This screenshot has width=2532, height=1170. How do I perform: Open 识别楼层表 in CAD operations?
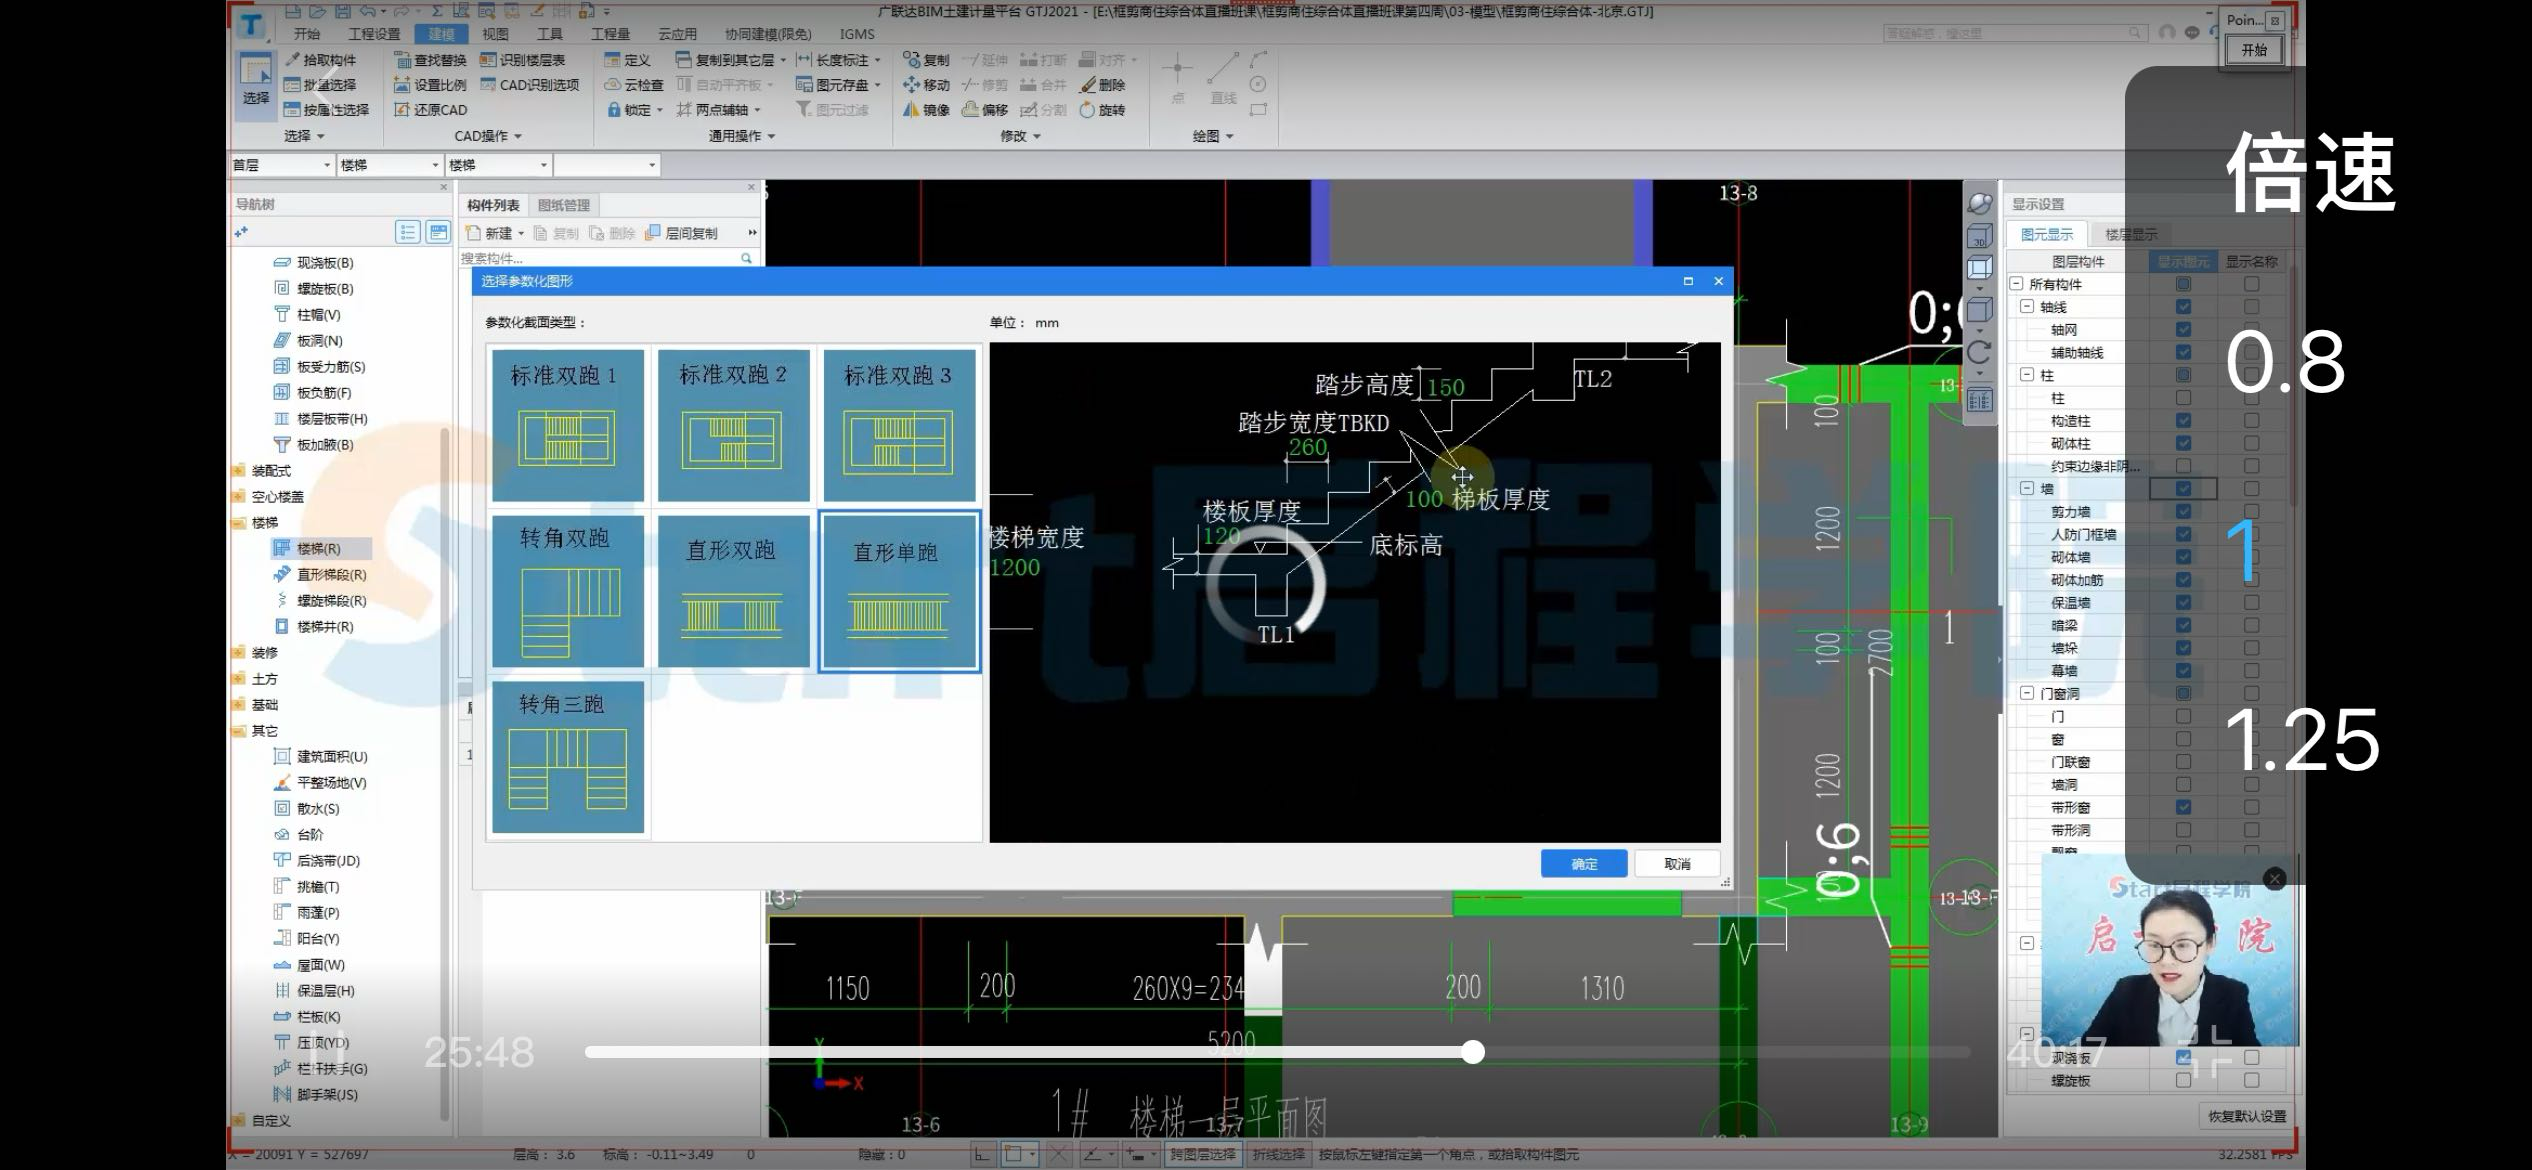(x=523, y=60)
